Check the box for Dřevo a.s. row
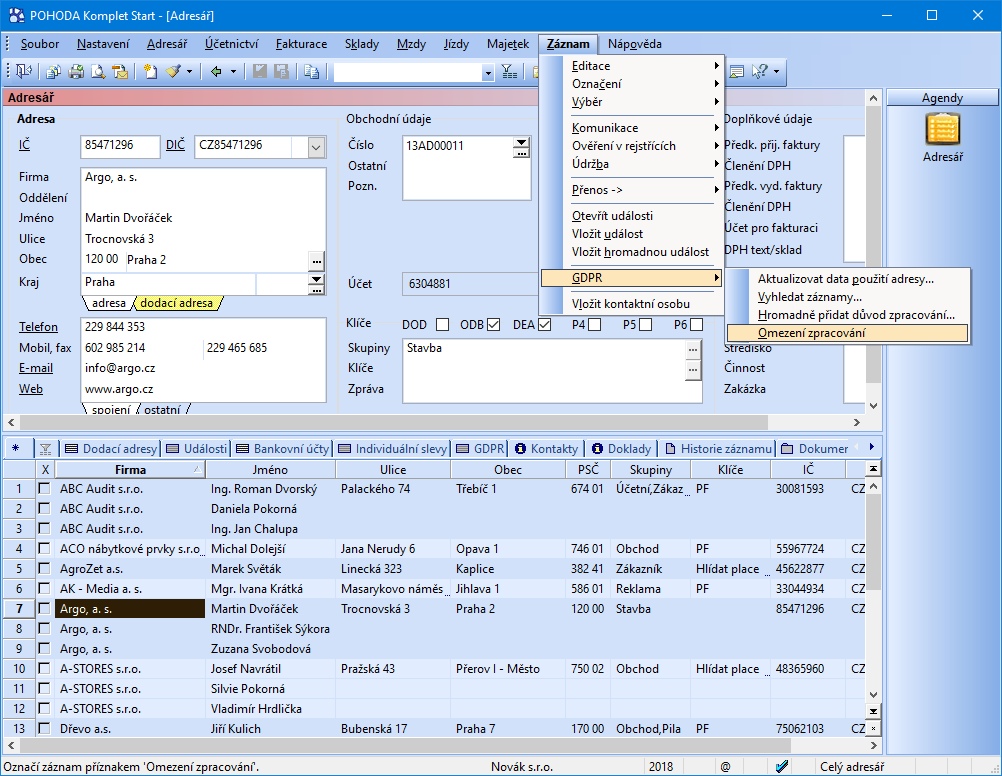The image size is (1002, 776). [x=44, y=728]
